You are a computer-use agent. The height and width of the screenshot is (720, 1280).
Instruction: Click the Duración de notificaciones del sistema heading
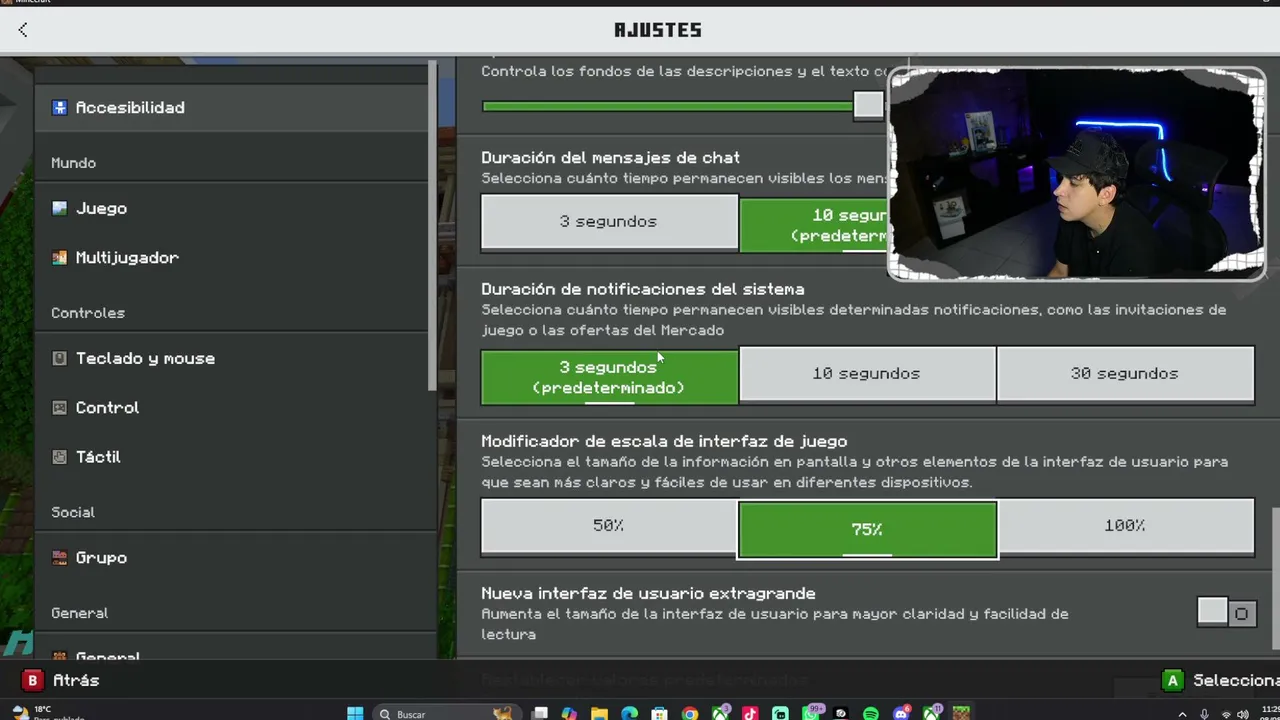(x=643, y=289)
